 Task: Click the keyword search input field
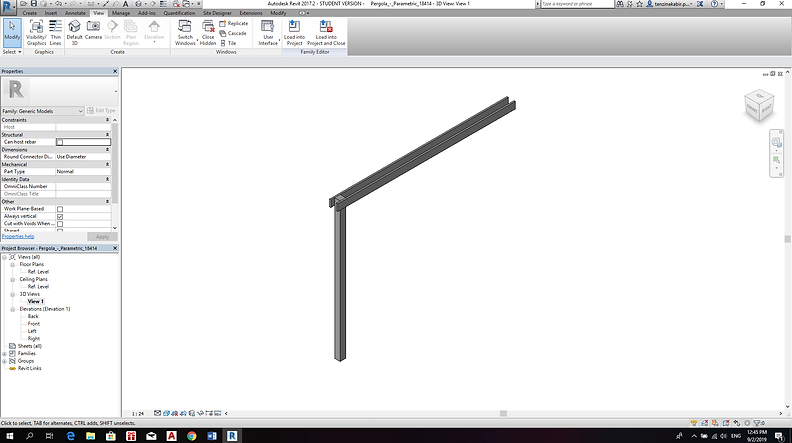tap(577, 4)
